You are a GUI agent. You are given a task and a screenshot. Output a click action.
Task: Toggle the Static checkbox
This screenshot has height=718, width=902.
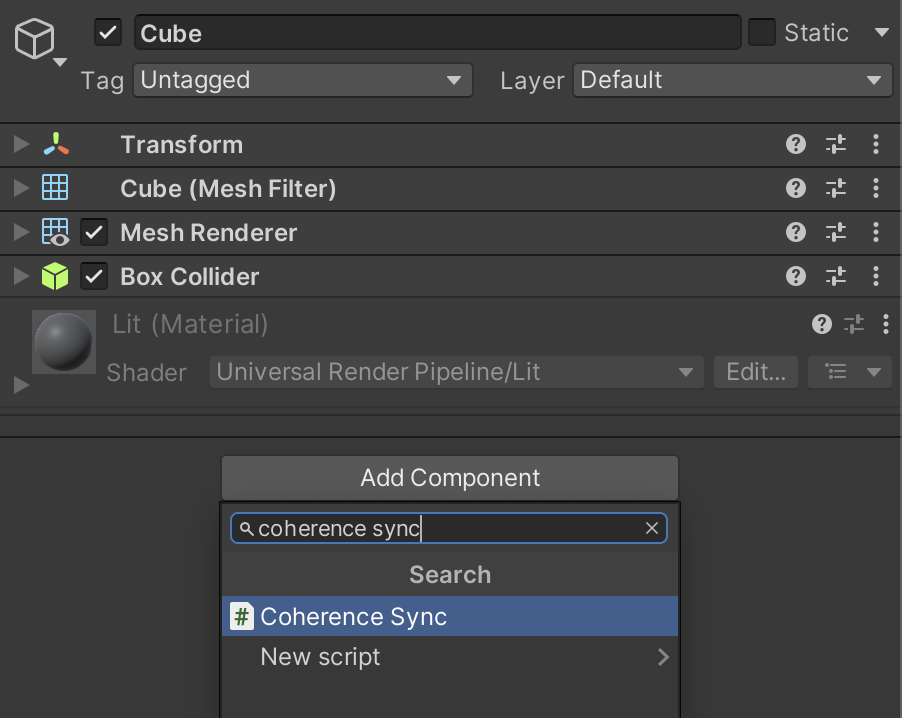(x=762, y=33)
